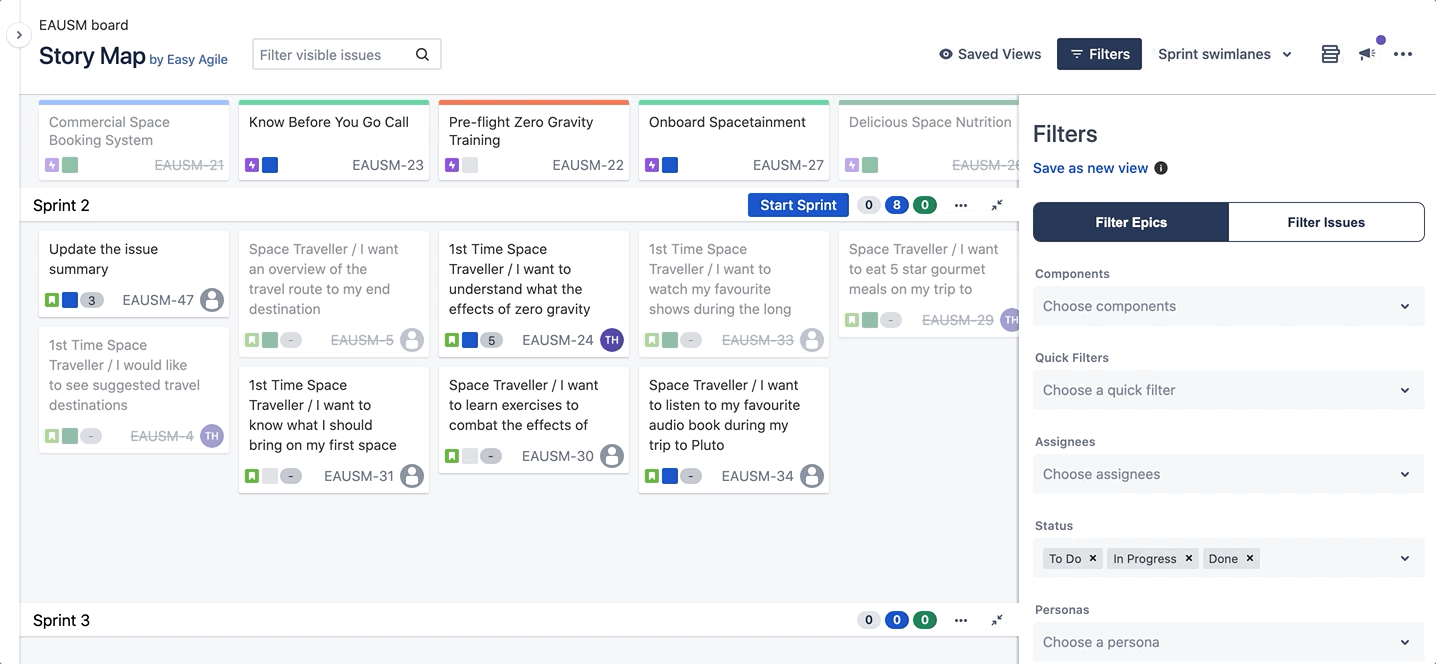Toggle the Filters button
The height and width of the screenshot is (664, 1436).
tap(1099, 54)
